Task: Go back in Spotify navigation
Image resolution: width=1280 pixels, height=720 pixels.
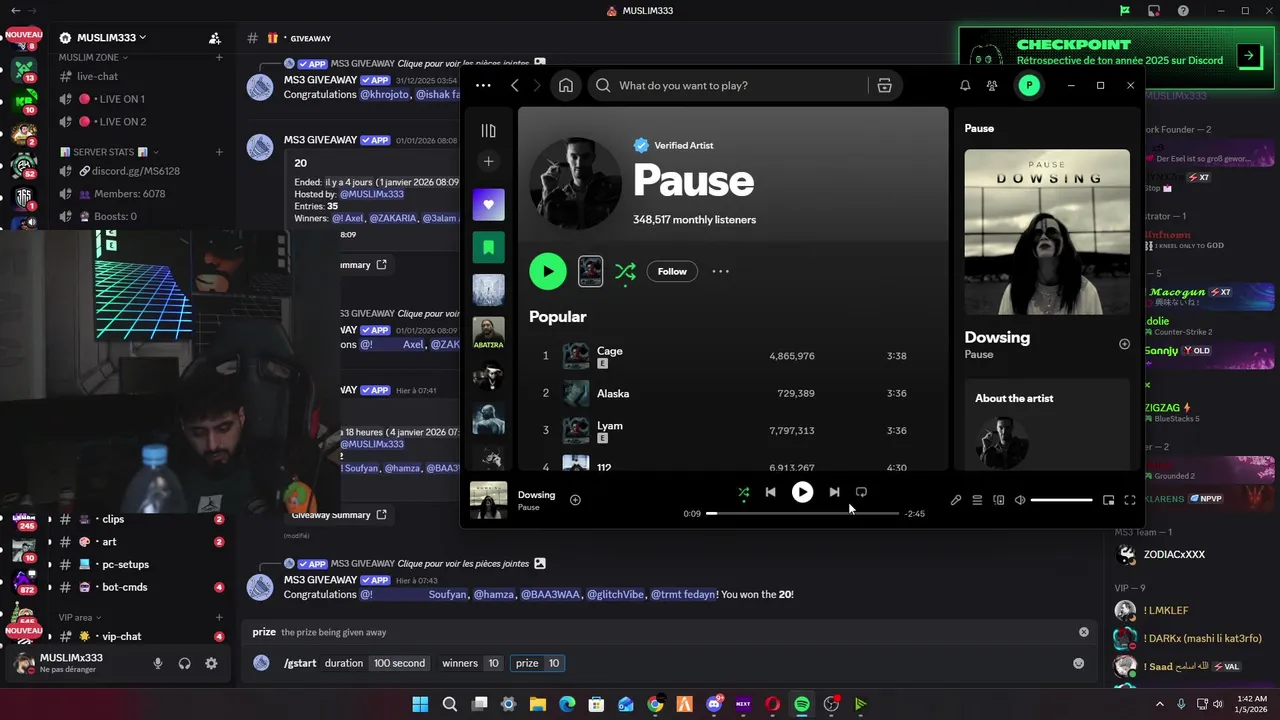Action: pos(515,86)
